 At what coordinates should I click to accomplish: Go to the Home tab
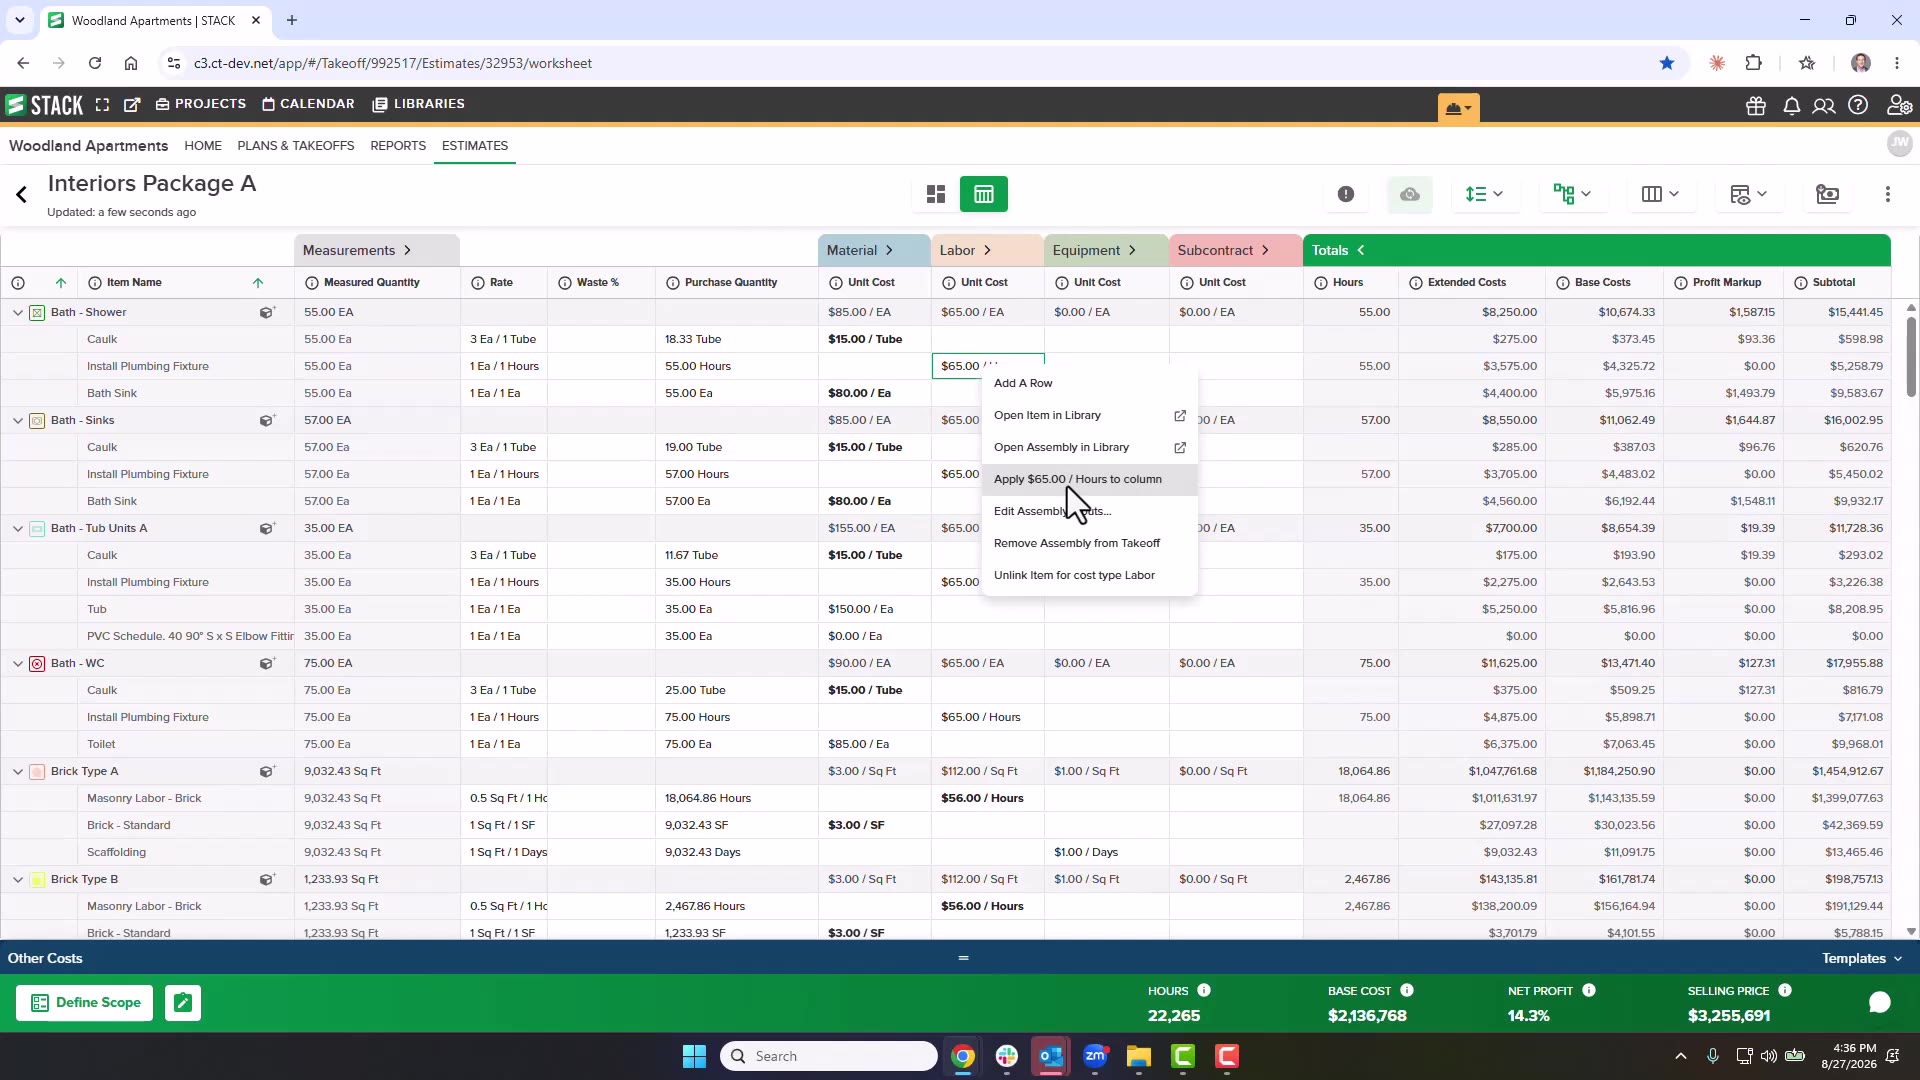(203, 146)
